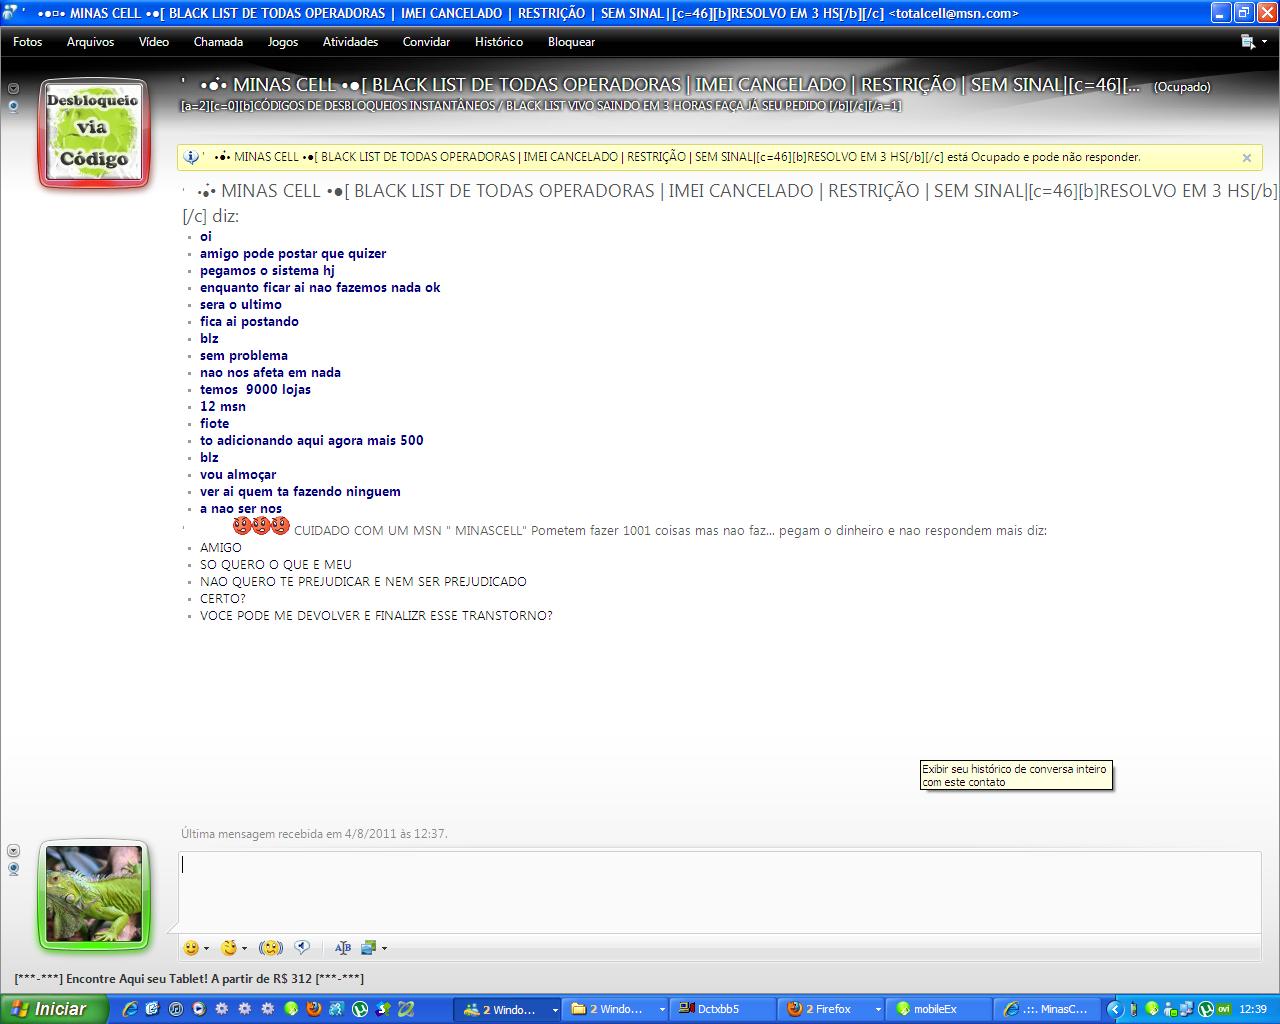Launch the iTunes music note quick launch icon
Viewport: 1280px width, 1024px height.
point(175,1009)
